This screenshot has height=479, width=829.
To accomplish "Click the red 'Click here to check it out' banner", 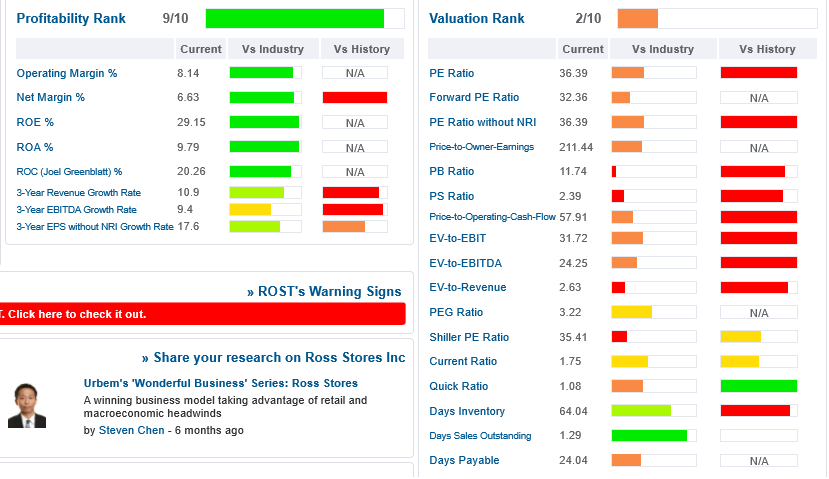I will coord(202,314).
